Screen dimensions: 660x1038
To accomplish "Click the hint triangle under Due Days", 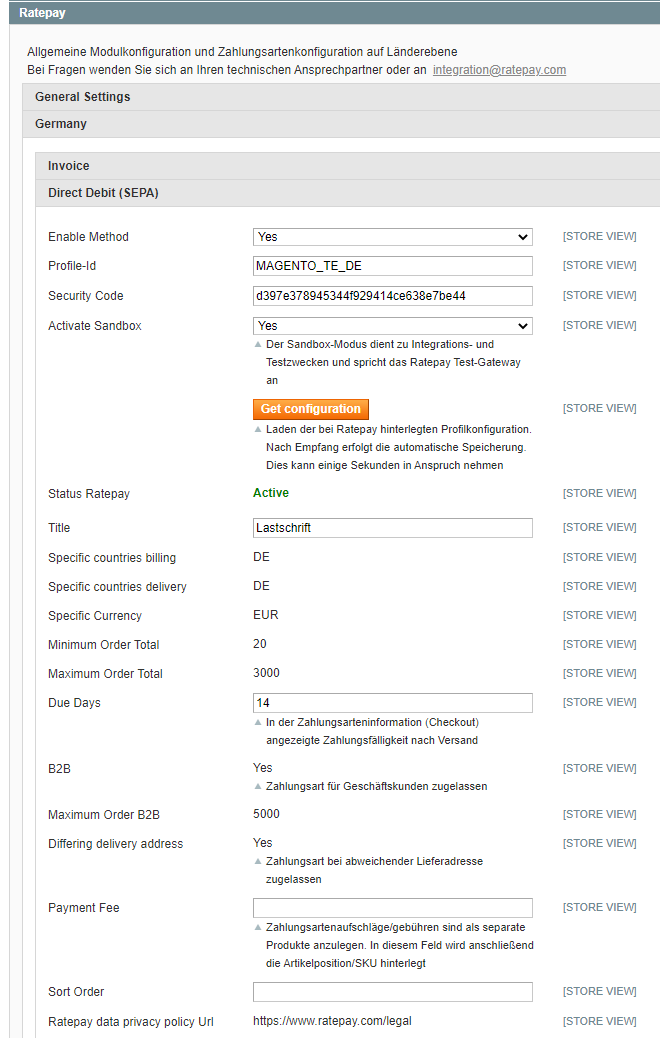I will coord(258,723).
